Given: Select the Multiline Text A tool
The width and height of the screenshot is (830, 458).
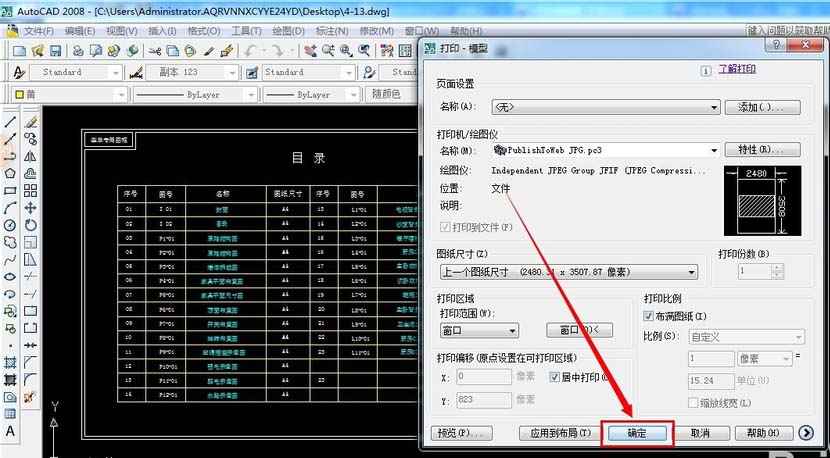Looking at the screenshot, I should point(10,432).
